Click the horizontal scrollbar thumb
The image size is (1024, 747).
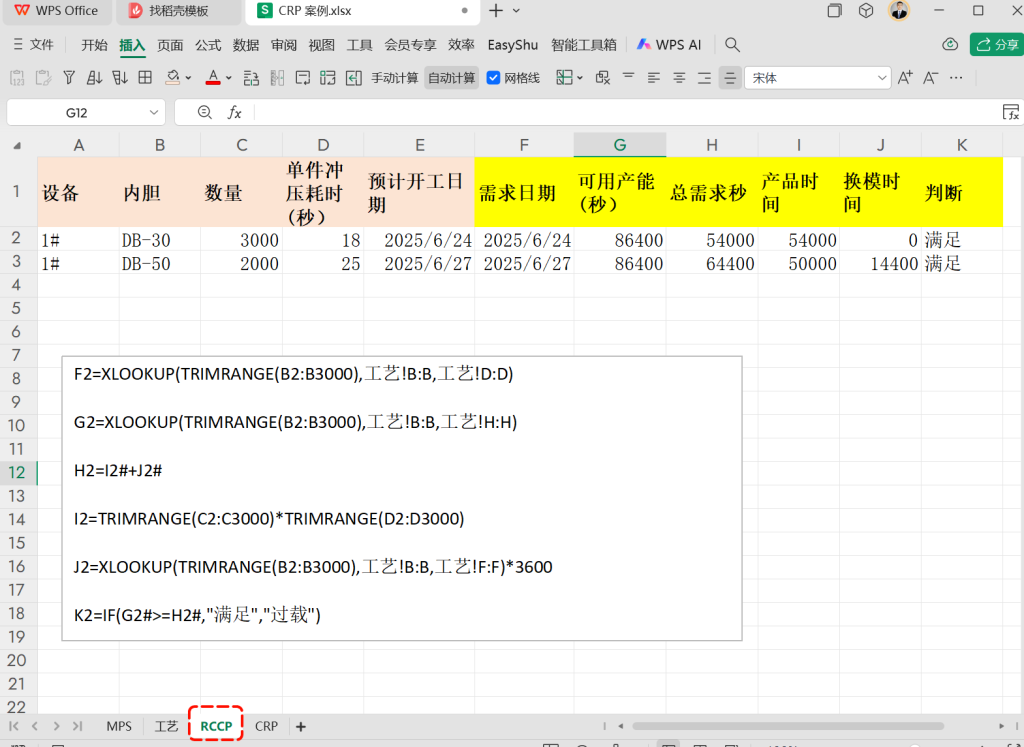(x=788, y=725)
